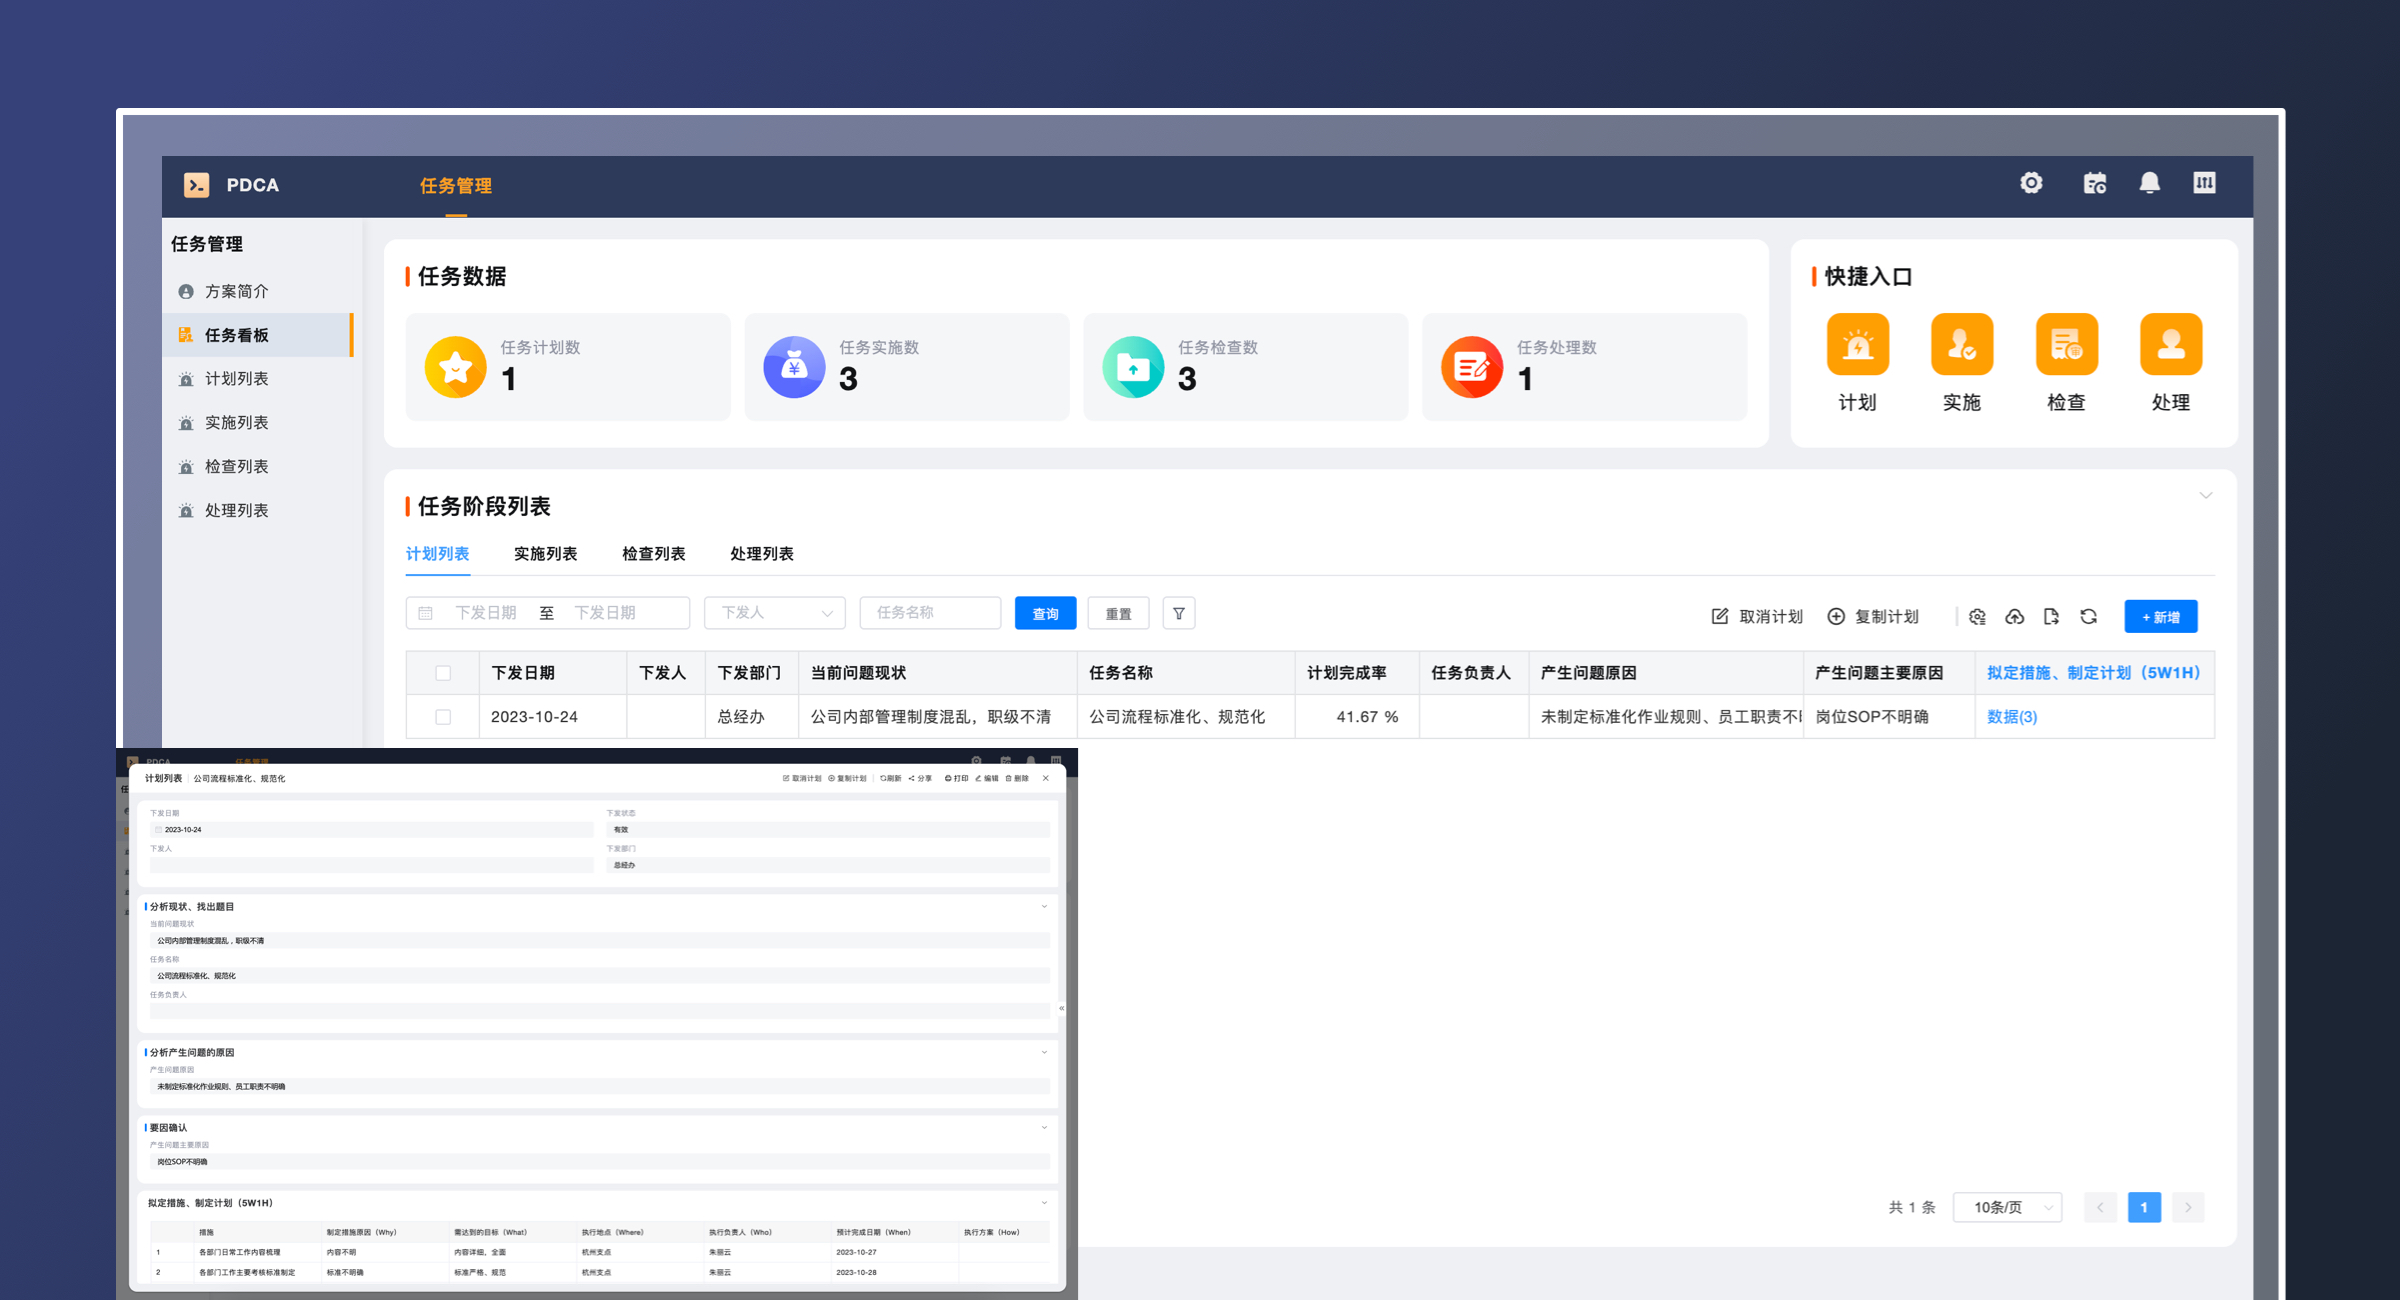Open the calendar schedule icon in header

tap(2094, 184)
